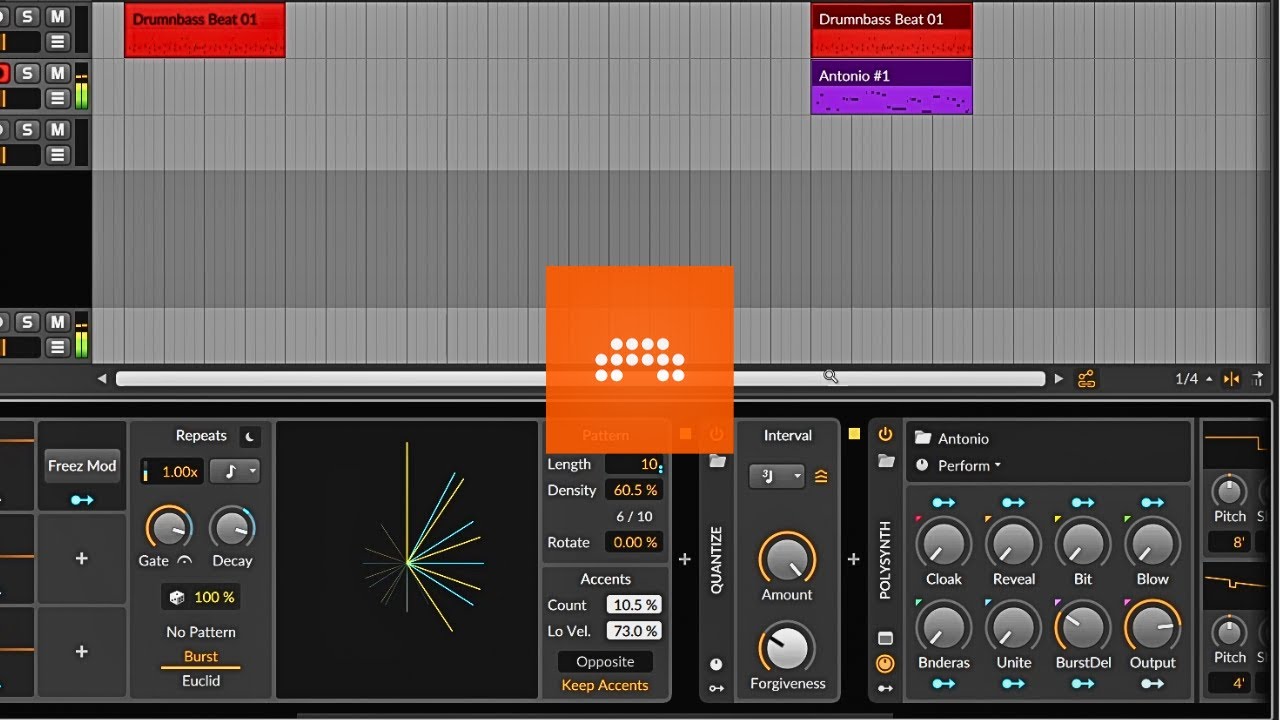
Task: Open the 1/4 grid resolution dropdown
Action: 1193,379
